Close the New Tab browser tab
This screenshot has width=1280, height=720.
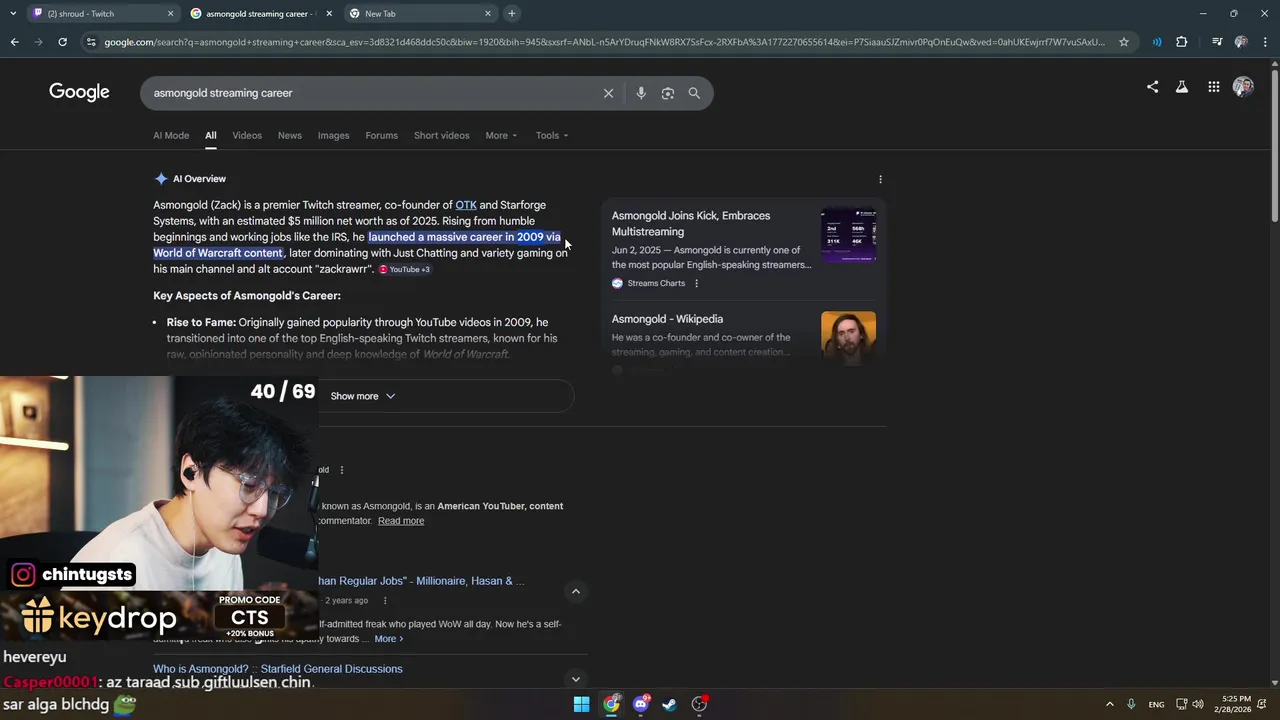click(488, 13)
